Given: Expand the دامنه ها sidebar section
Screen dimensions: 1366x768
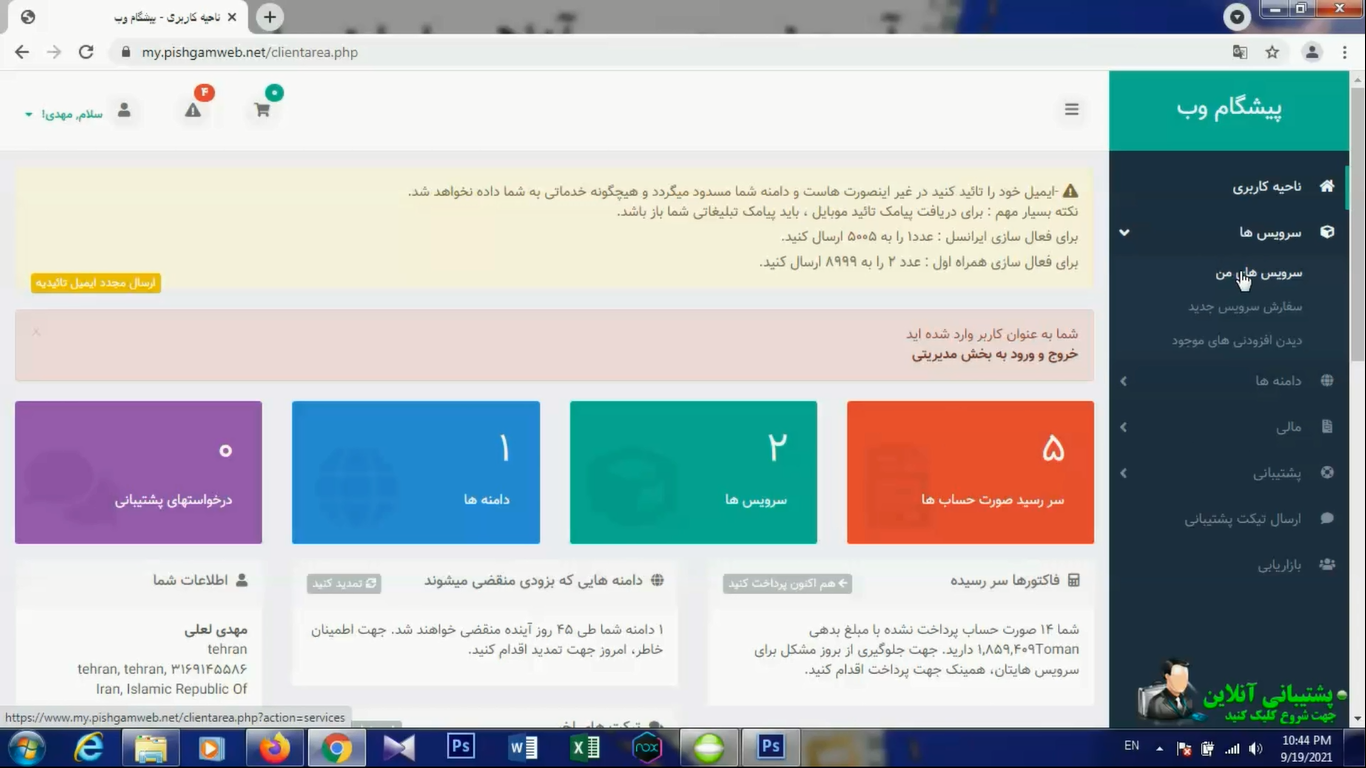Looking at the screenshot, I should 1124,381.
